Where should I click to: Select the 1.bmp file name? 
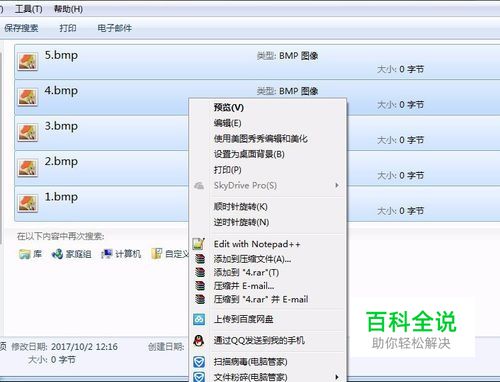61,196
